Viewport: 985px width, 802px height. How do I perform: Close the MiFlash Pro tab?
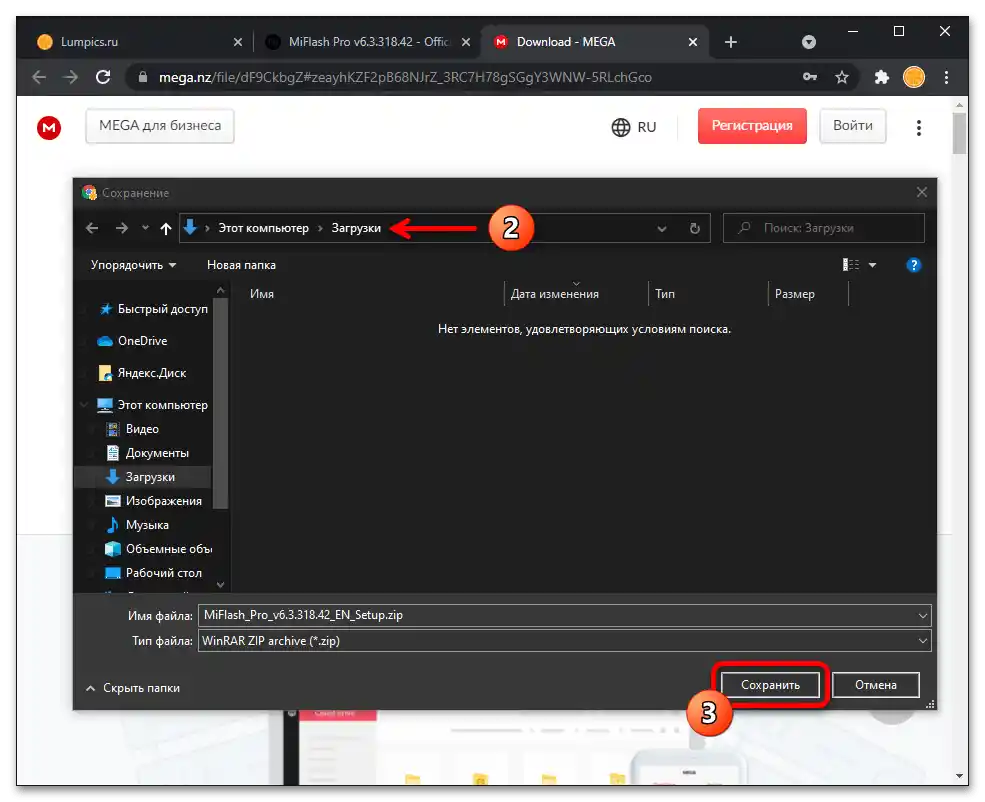[x=466, y=42]
